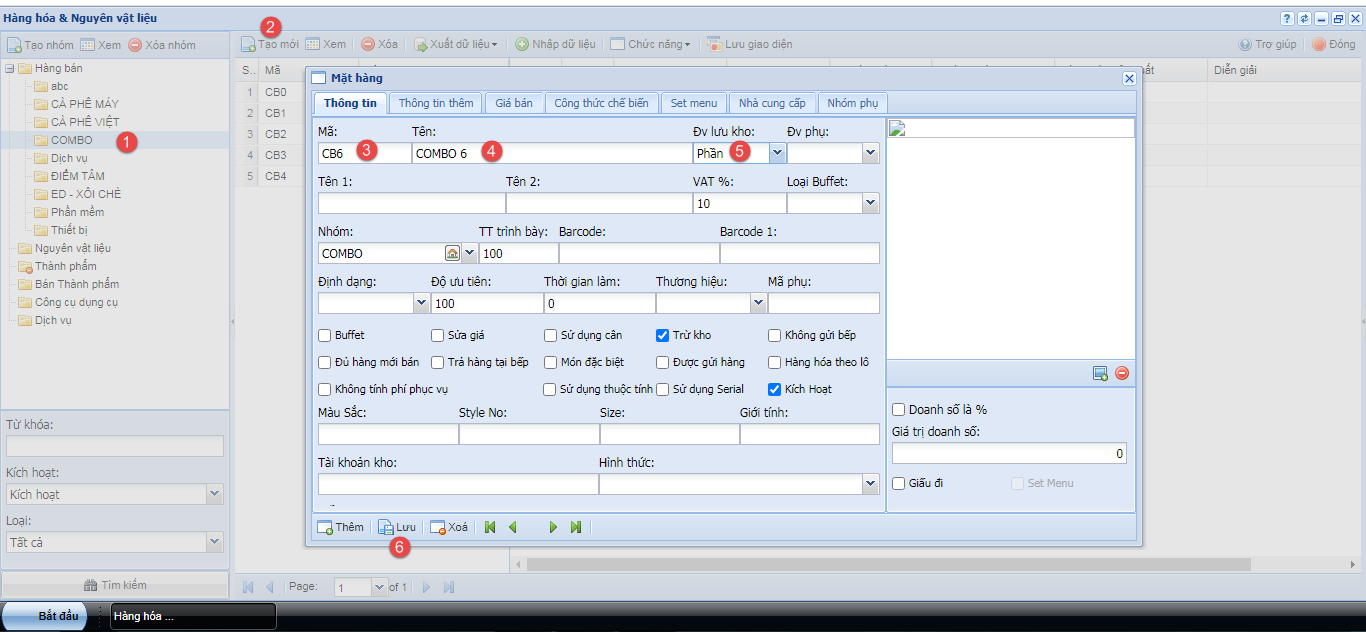Toggle the Món đặc biệt checkbox
Viewport: 1366px width, 632px height.
pos(550,362)
